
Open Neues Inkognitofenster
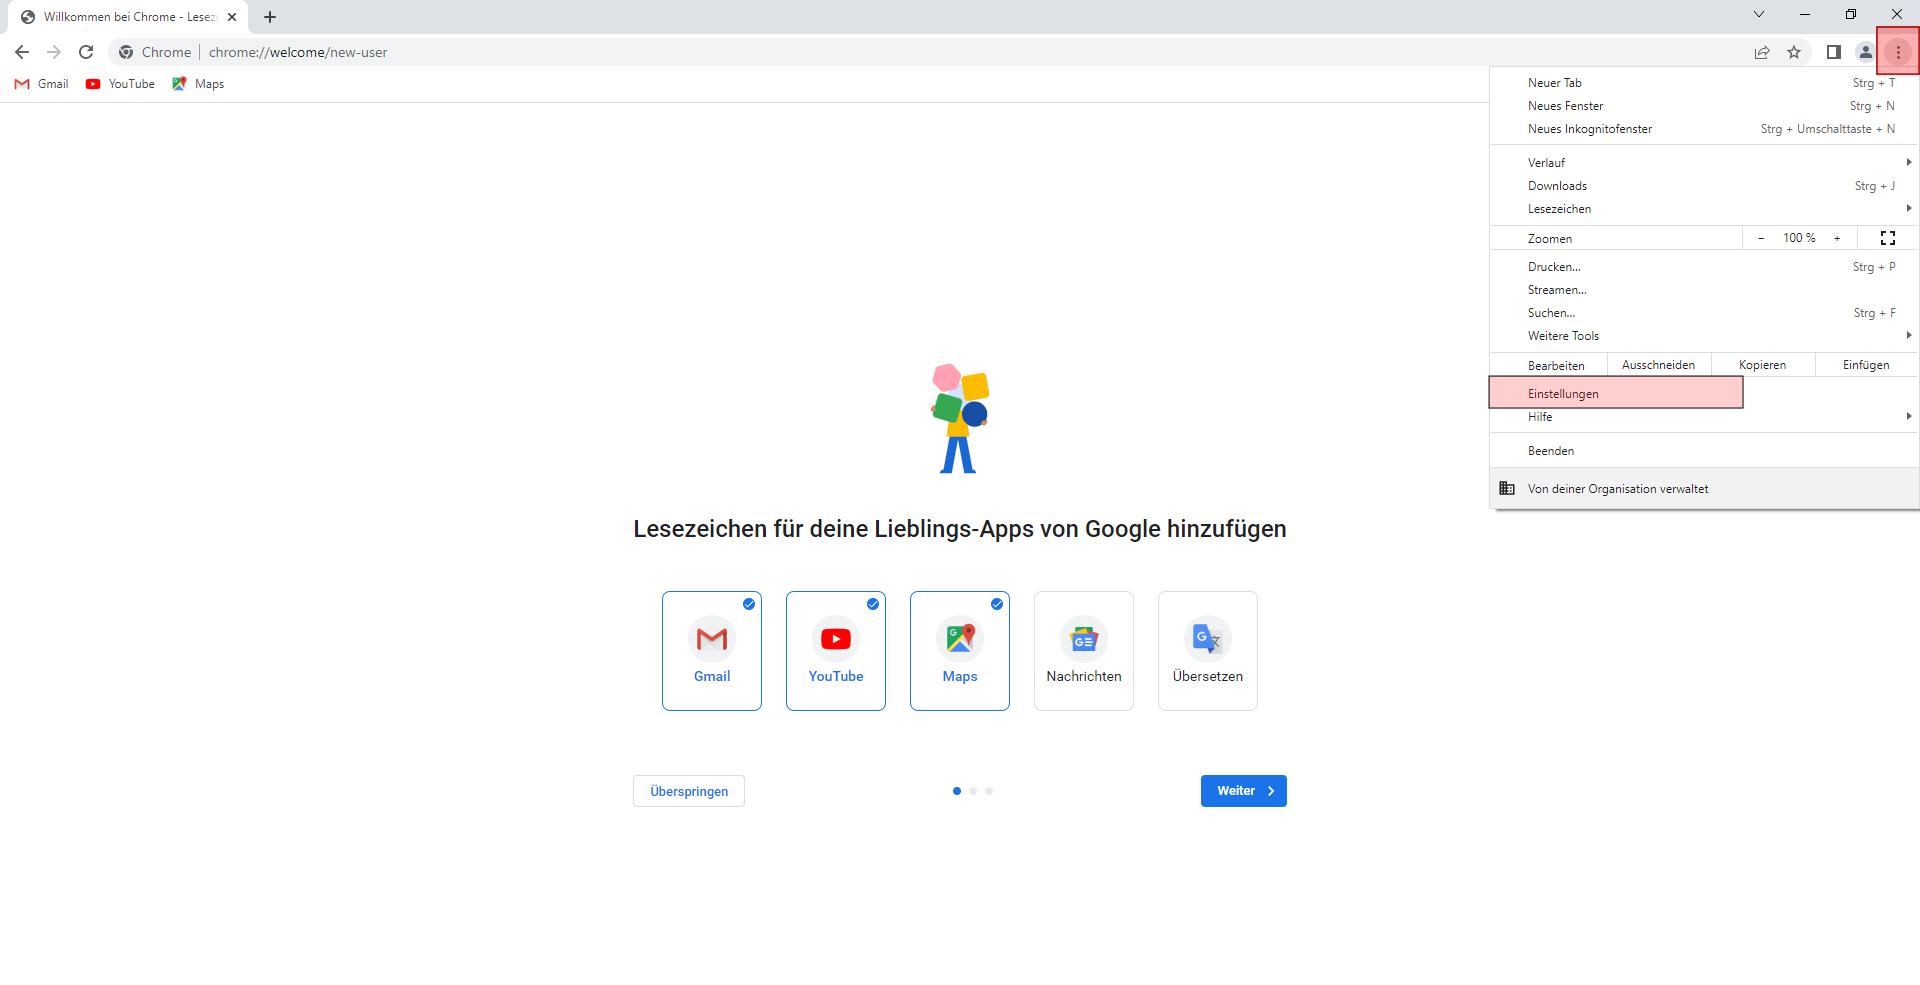click(1704, 129)
